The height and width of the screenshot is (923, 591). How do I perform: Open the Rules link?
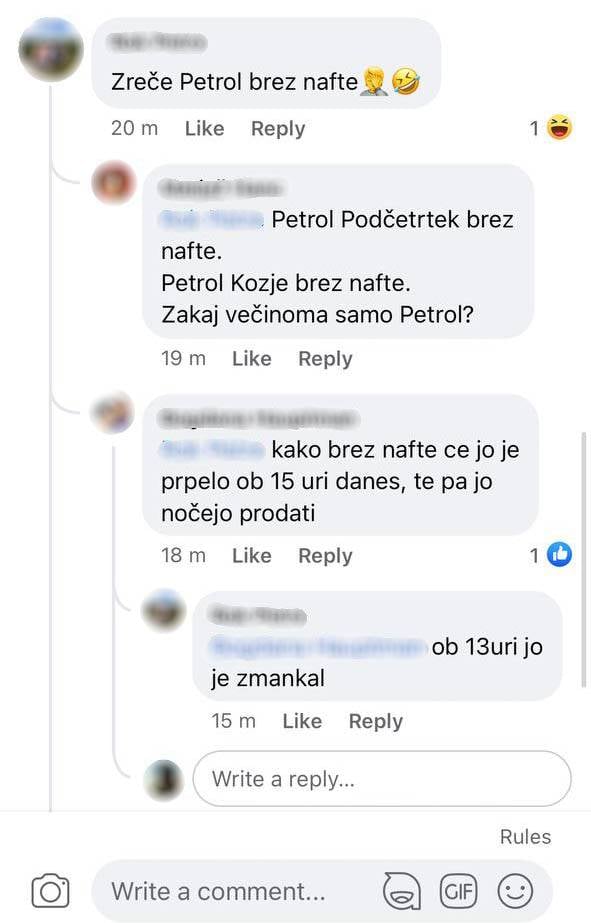pos(525,836)
